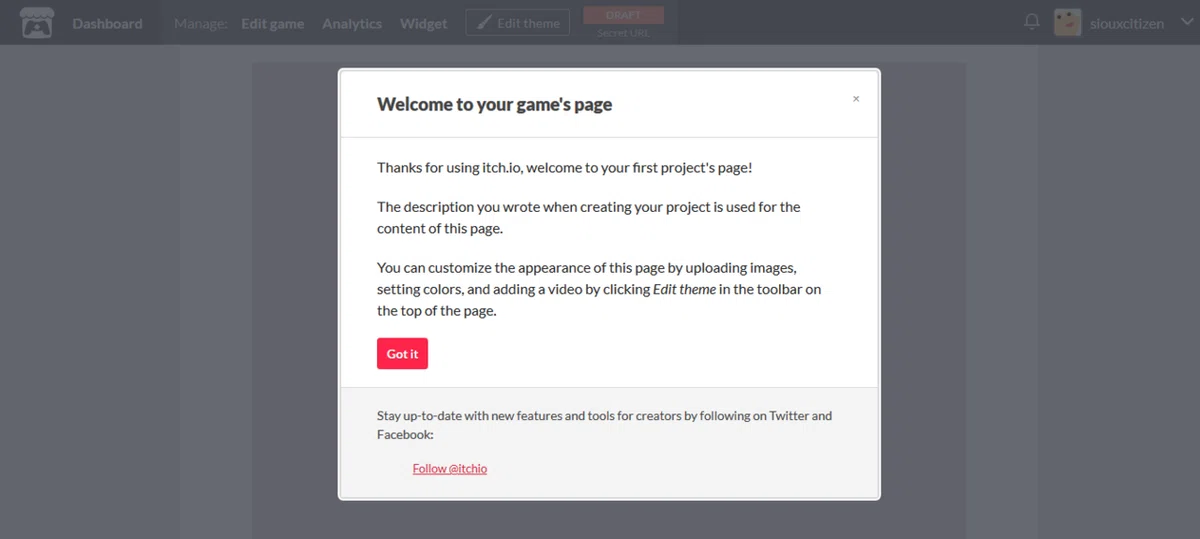The image size is (1200, 539).
Task: Click the Edit theme button
Action: tap(517, 23)
